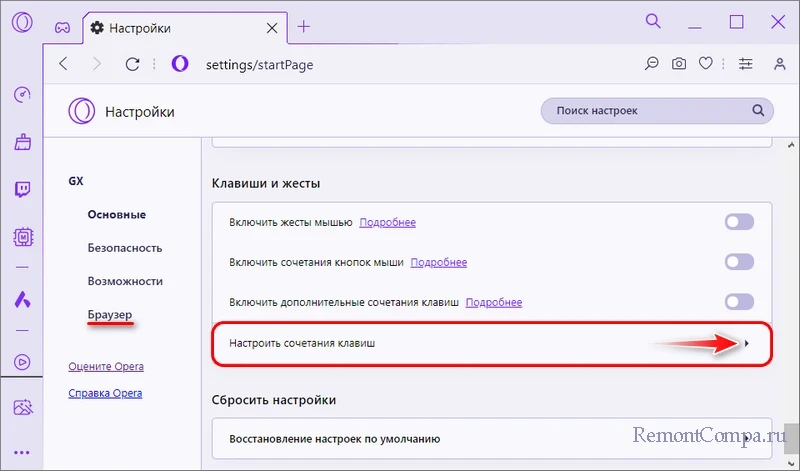Open GX Corner gamepad tab icon
The height and width of the screenshot is (471, 800).
(x=61, y=26)
